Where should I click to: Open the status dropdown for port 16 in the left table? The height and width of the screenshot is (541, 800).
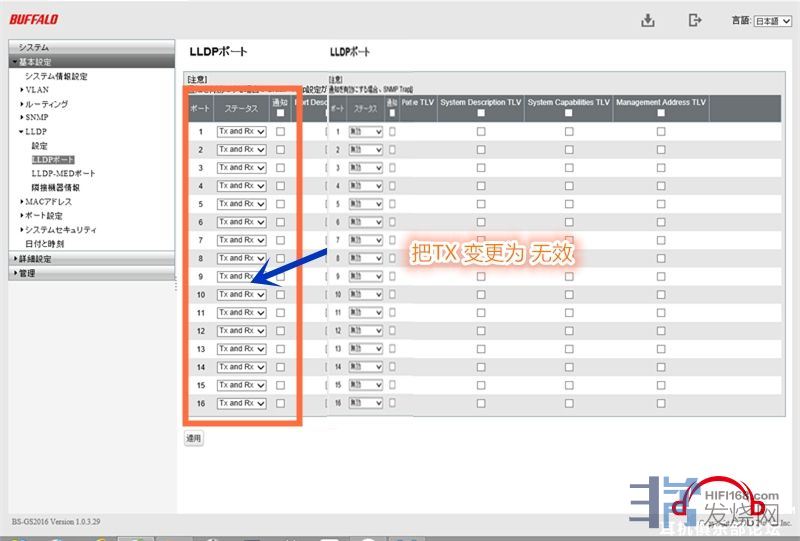[241, 403]
